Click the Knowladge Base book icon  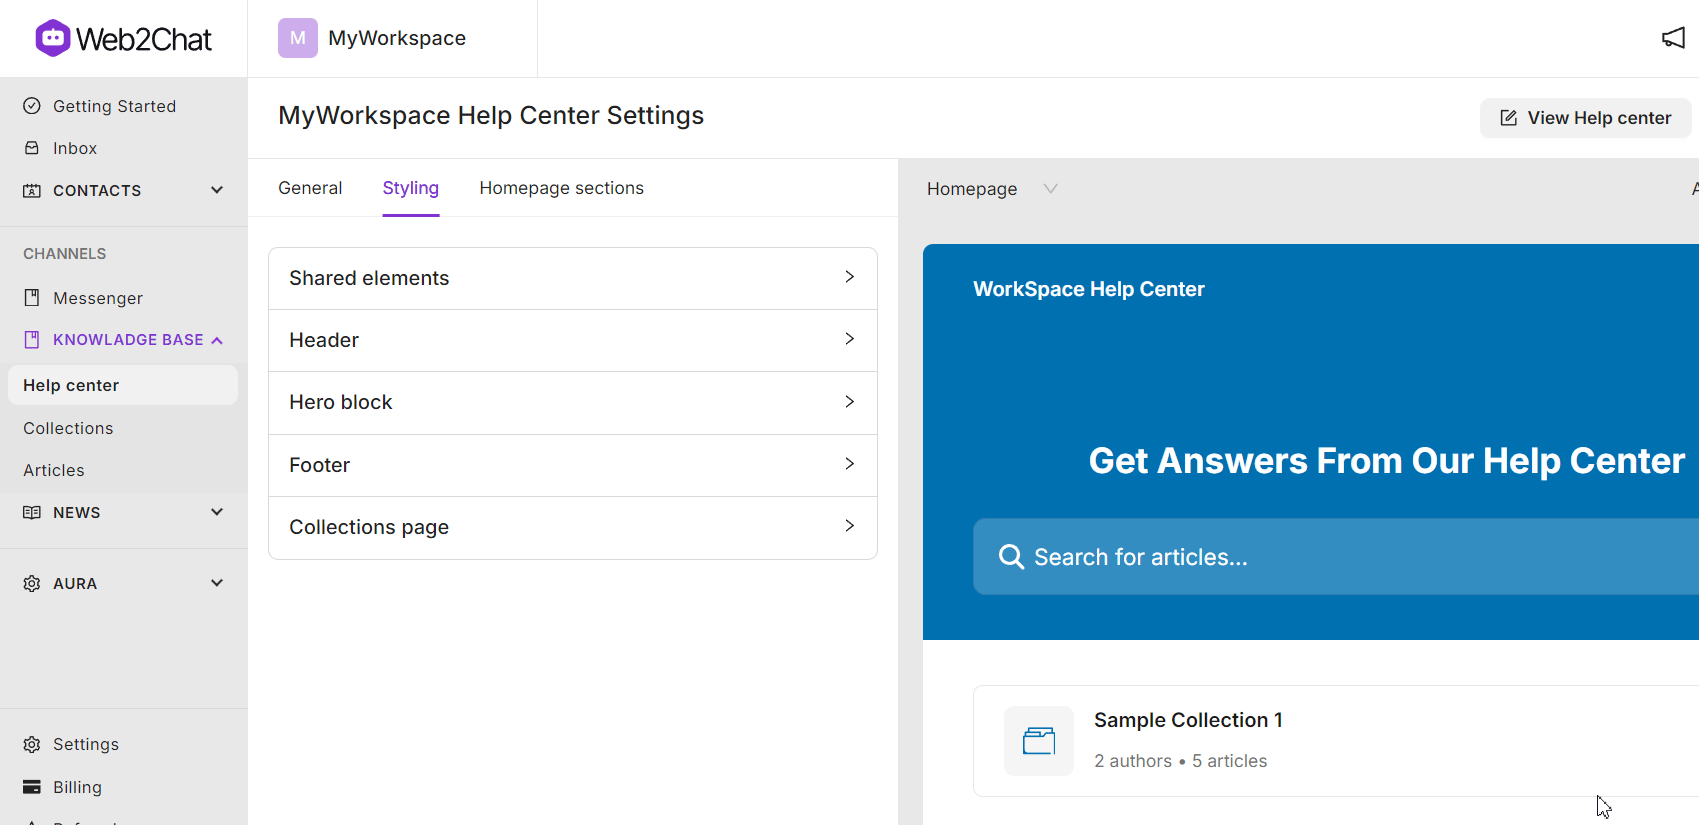click(32, 340)
